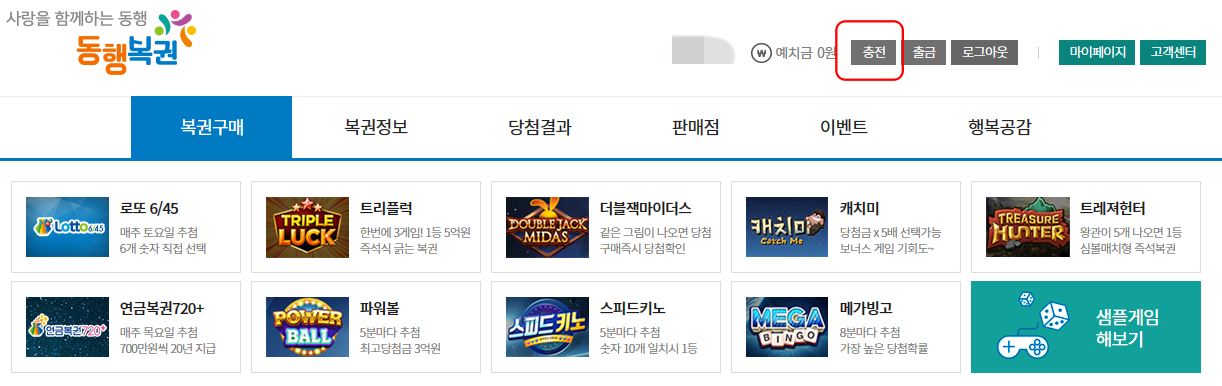This screenshot has width=1222, height=386.
Task: Click '숫자 10개 일치시 1등' text
Action: 648,348
